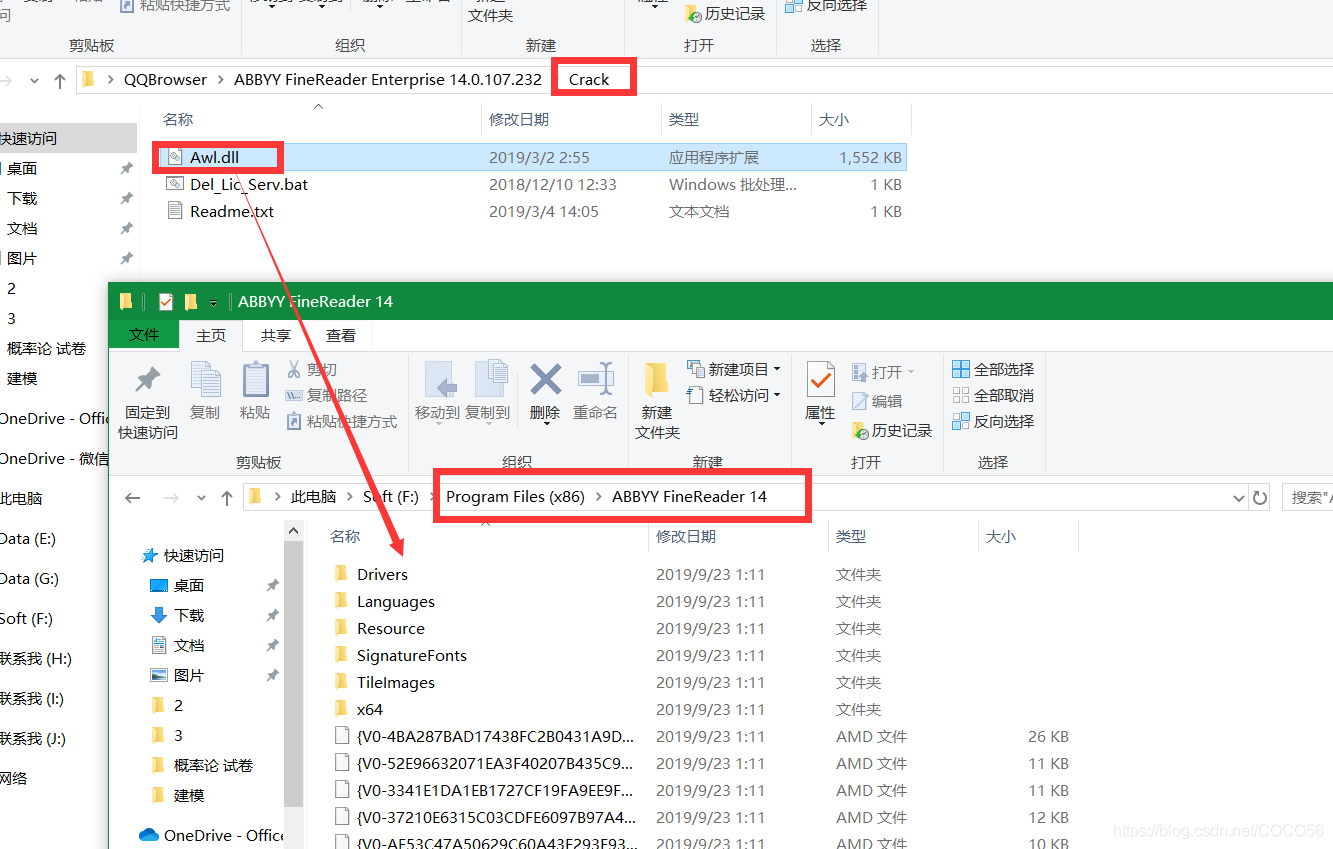Open address bar history dropdown in front window
This screenshot has width=1333, height=849.
(1240, 497)
